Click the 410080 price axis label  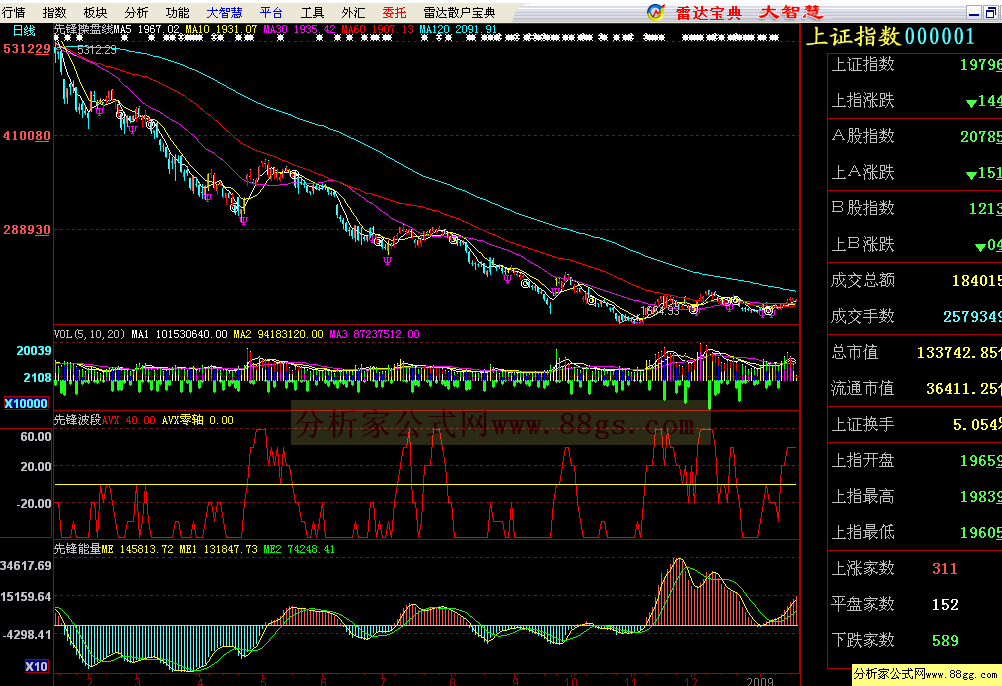coord(27,135)
